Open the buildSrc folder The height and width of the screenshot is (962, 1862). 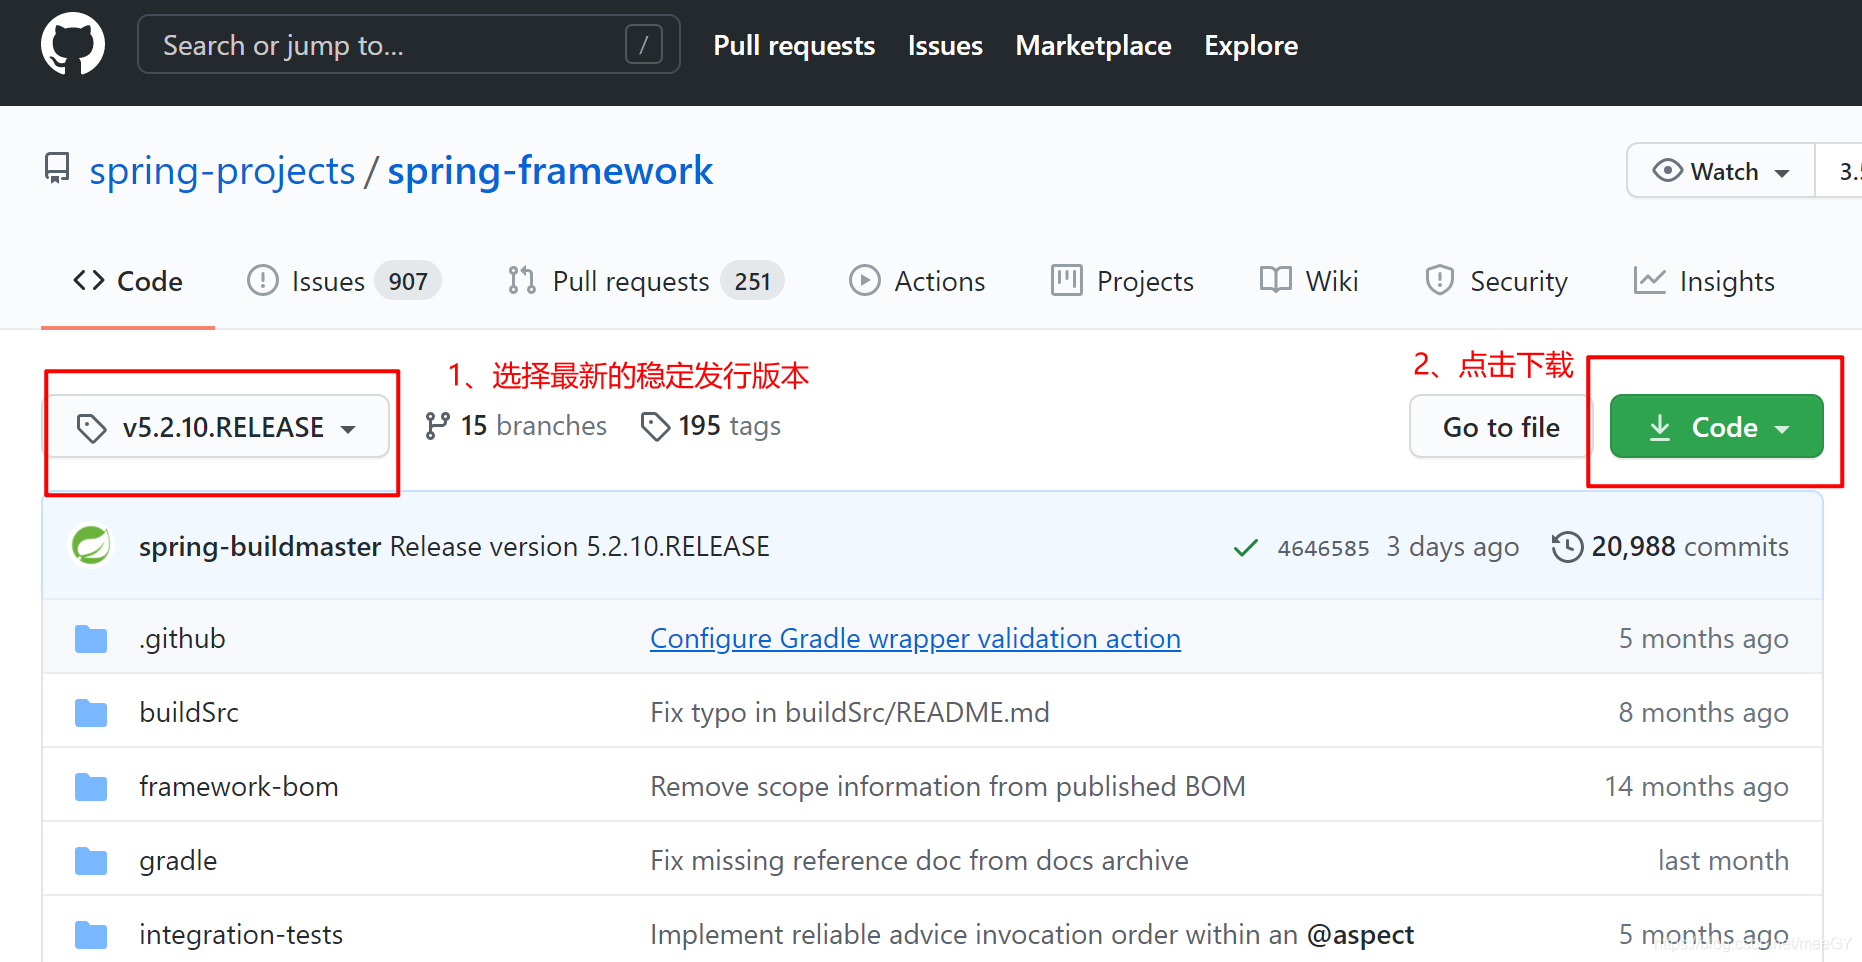[x=189, y=713]
